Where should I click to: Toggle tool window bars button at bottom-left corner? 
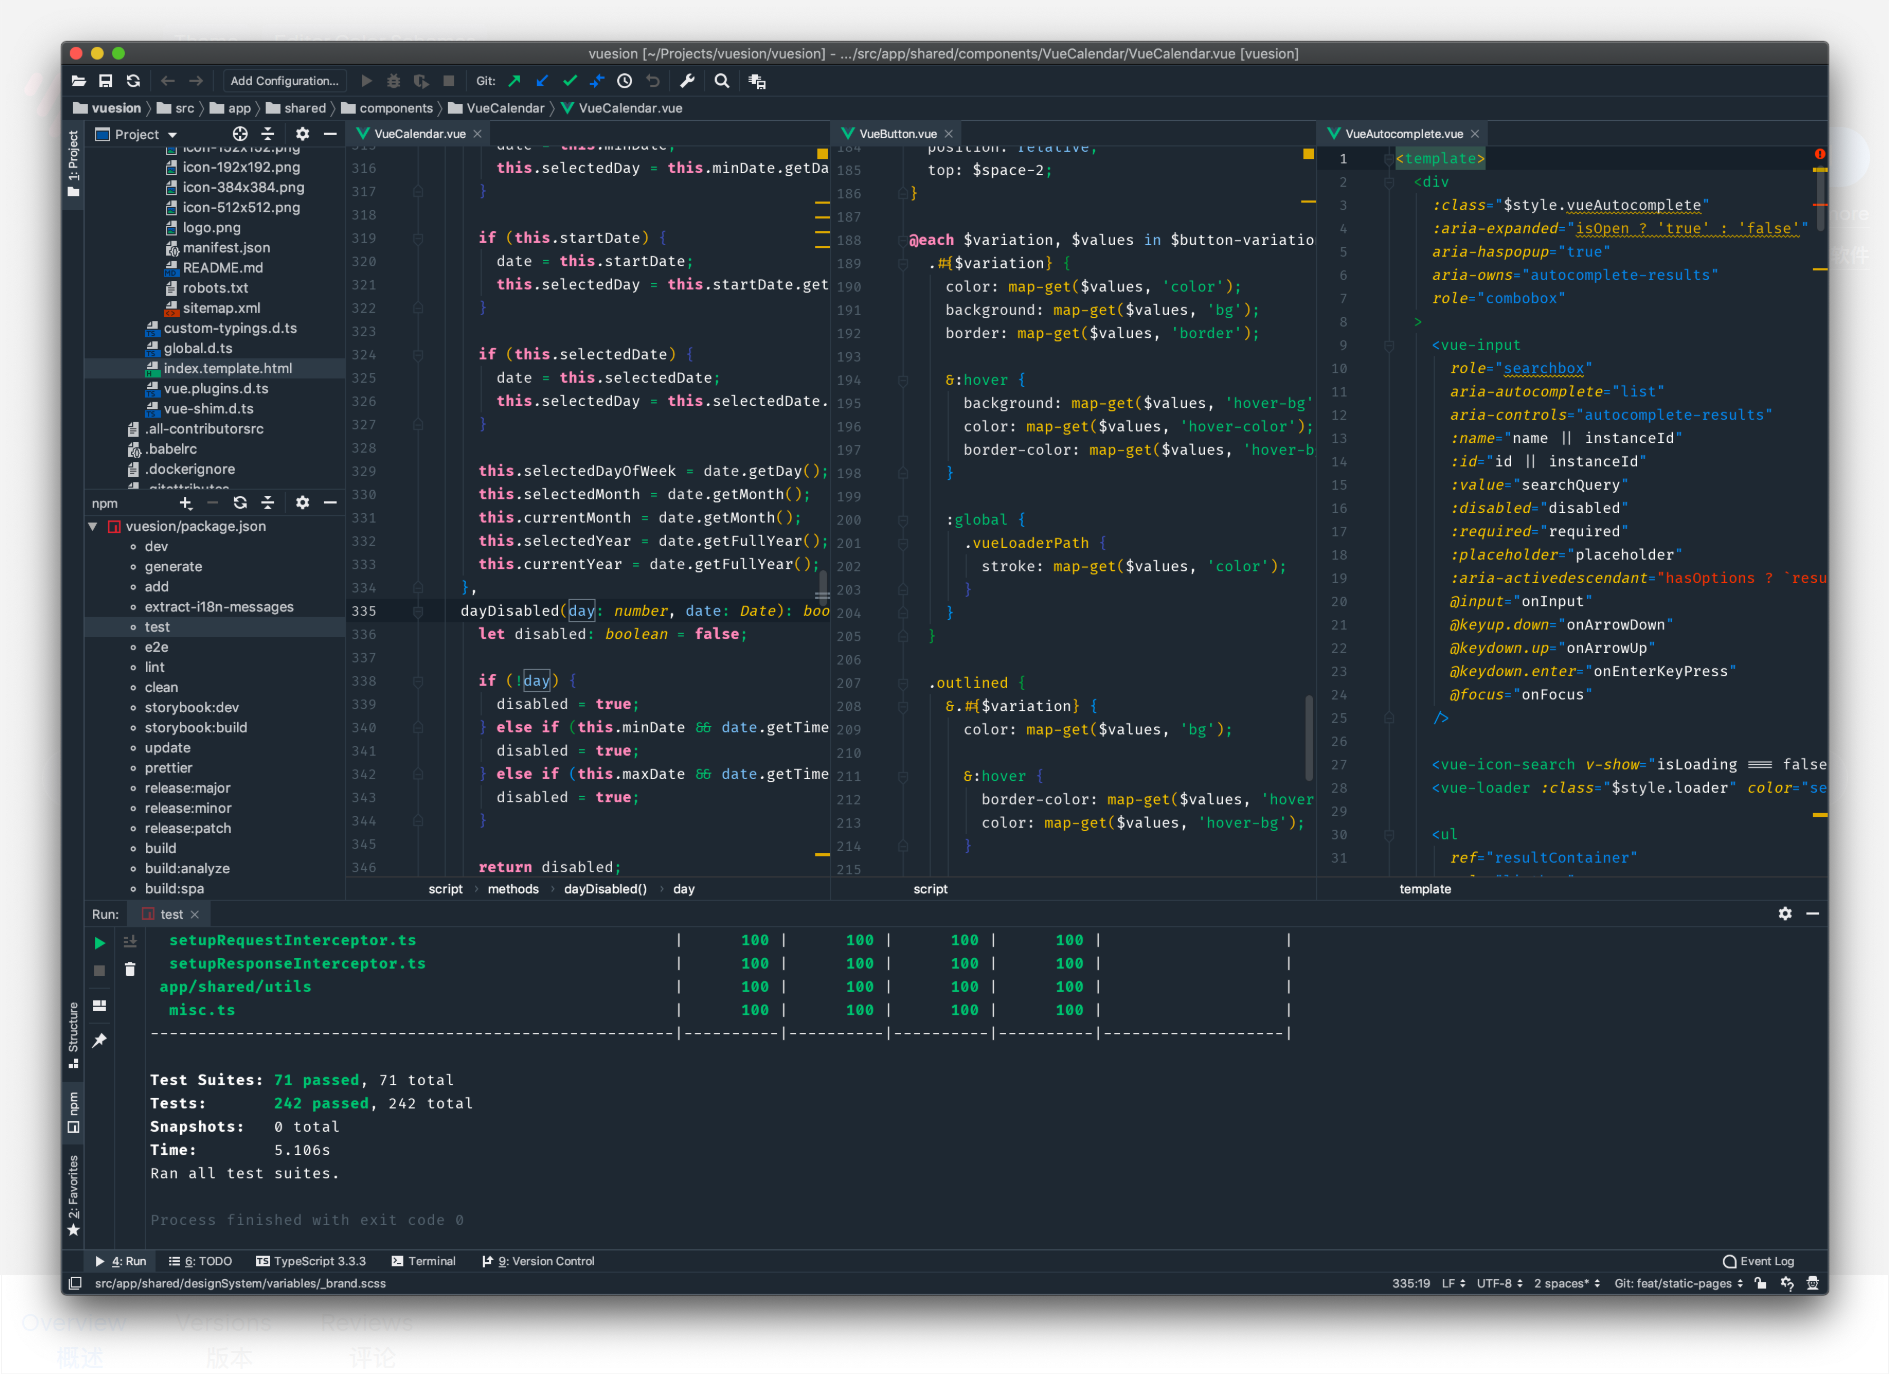click(x=75, y=1284)
